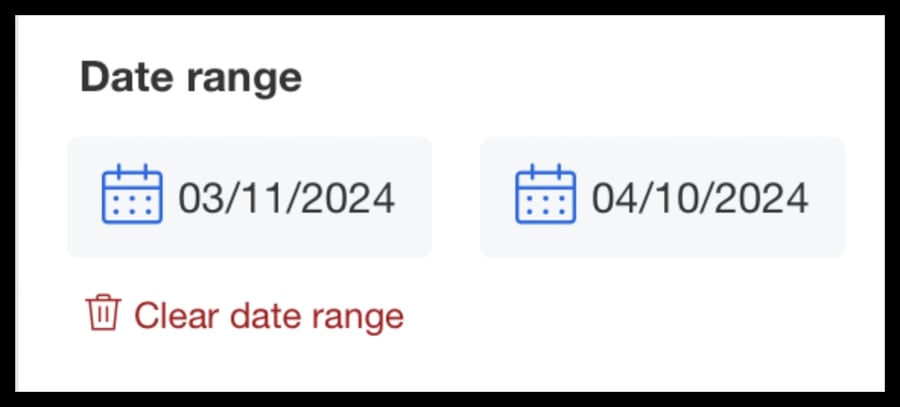The image size is (900, 407).
Task: Click the calendar icon beside 03/11/2024
Action: (x=132, y=196)
